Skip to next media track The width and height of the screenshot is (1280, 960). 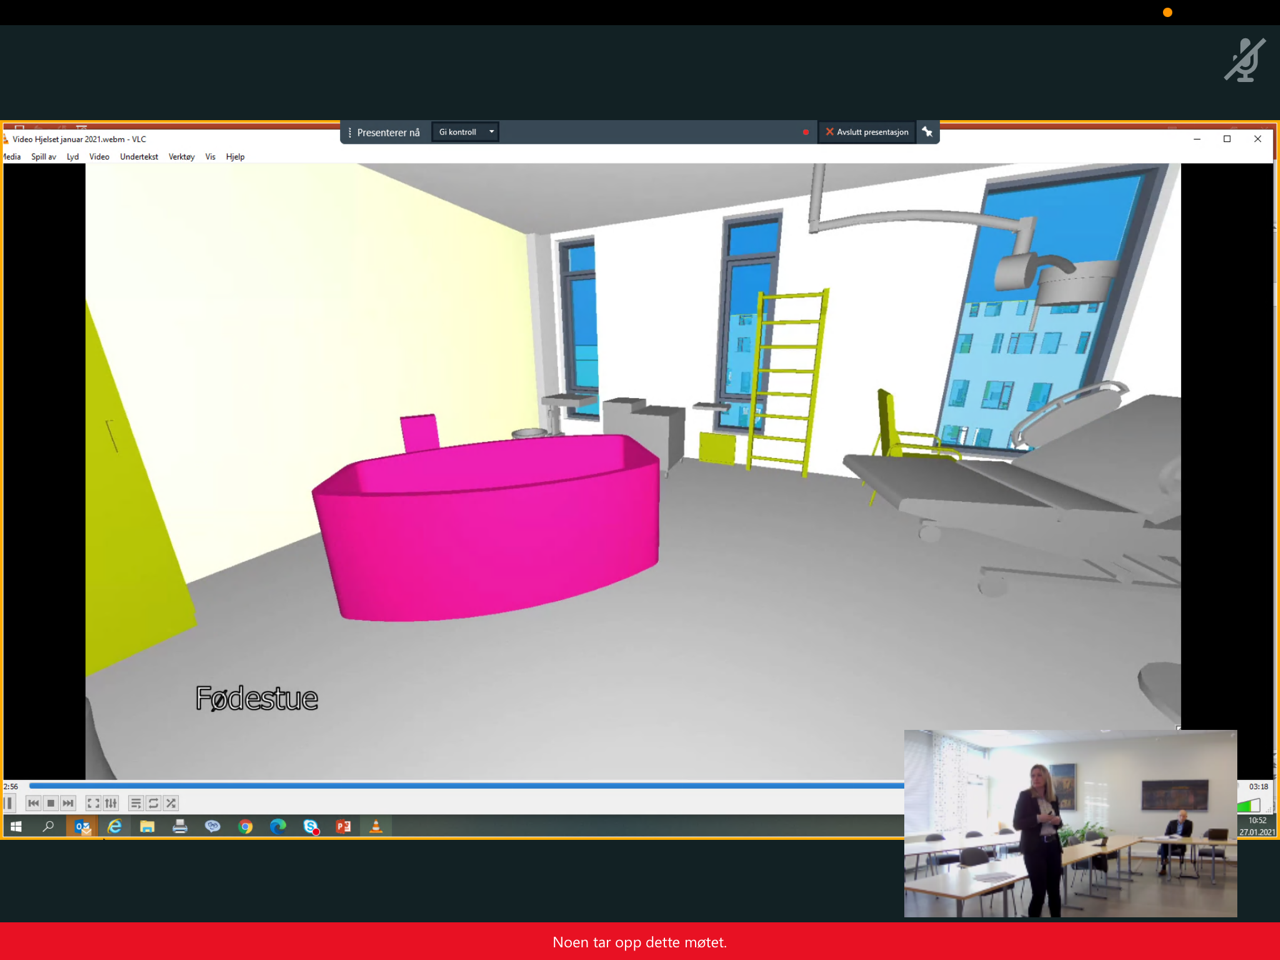(68, 803)
